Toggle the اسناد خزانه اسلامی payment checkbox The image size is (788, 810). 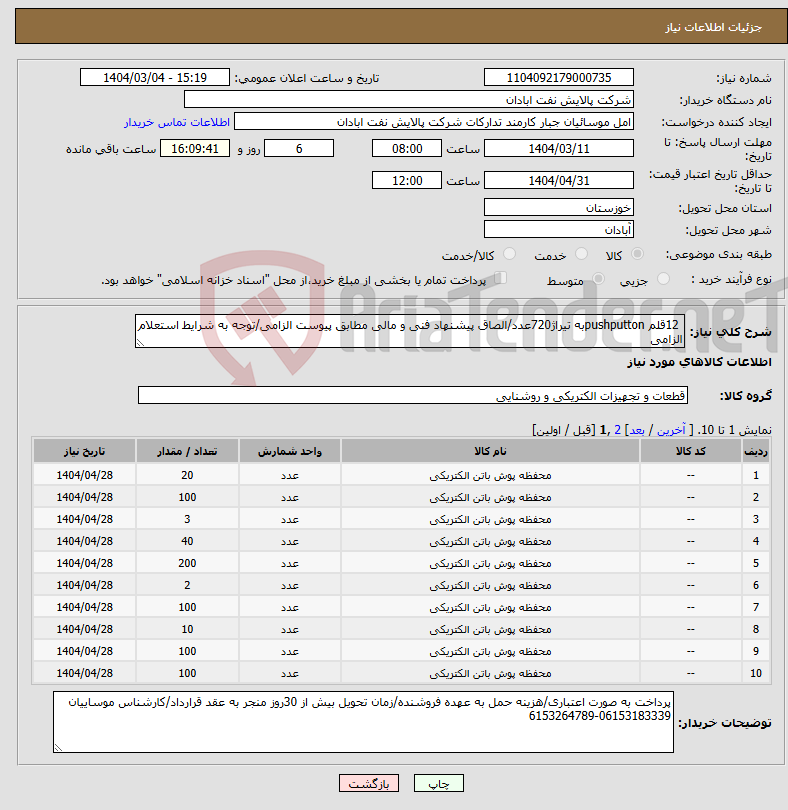coord(500,278)
